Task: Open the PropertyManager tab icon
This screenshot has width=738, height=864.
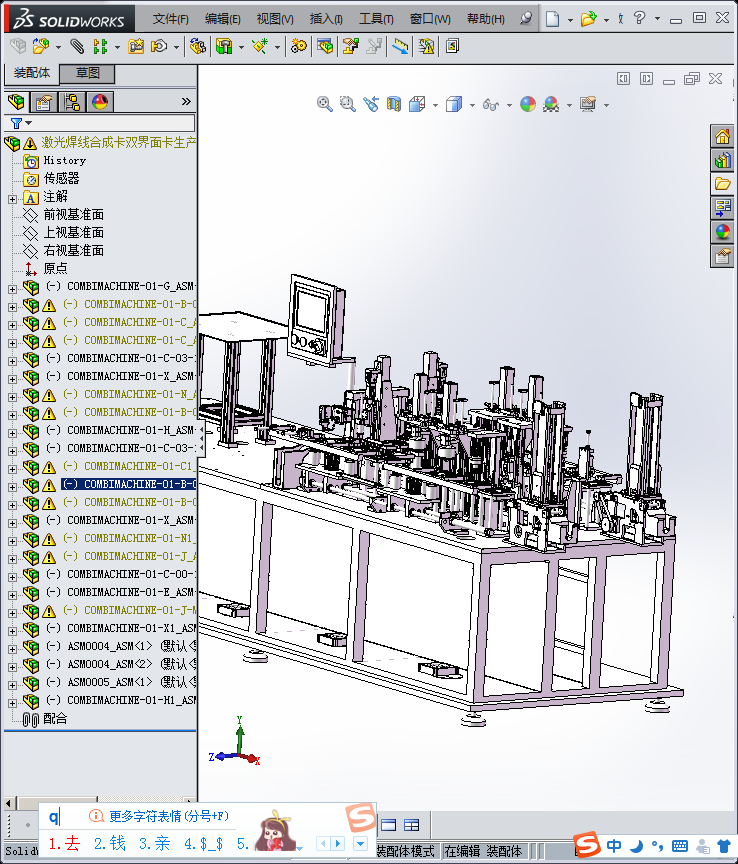Action: click(44, 102)
